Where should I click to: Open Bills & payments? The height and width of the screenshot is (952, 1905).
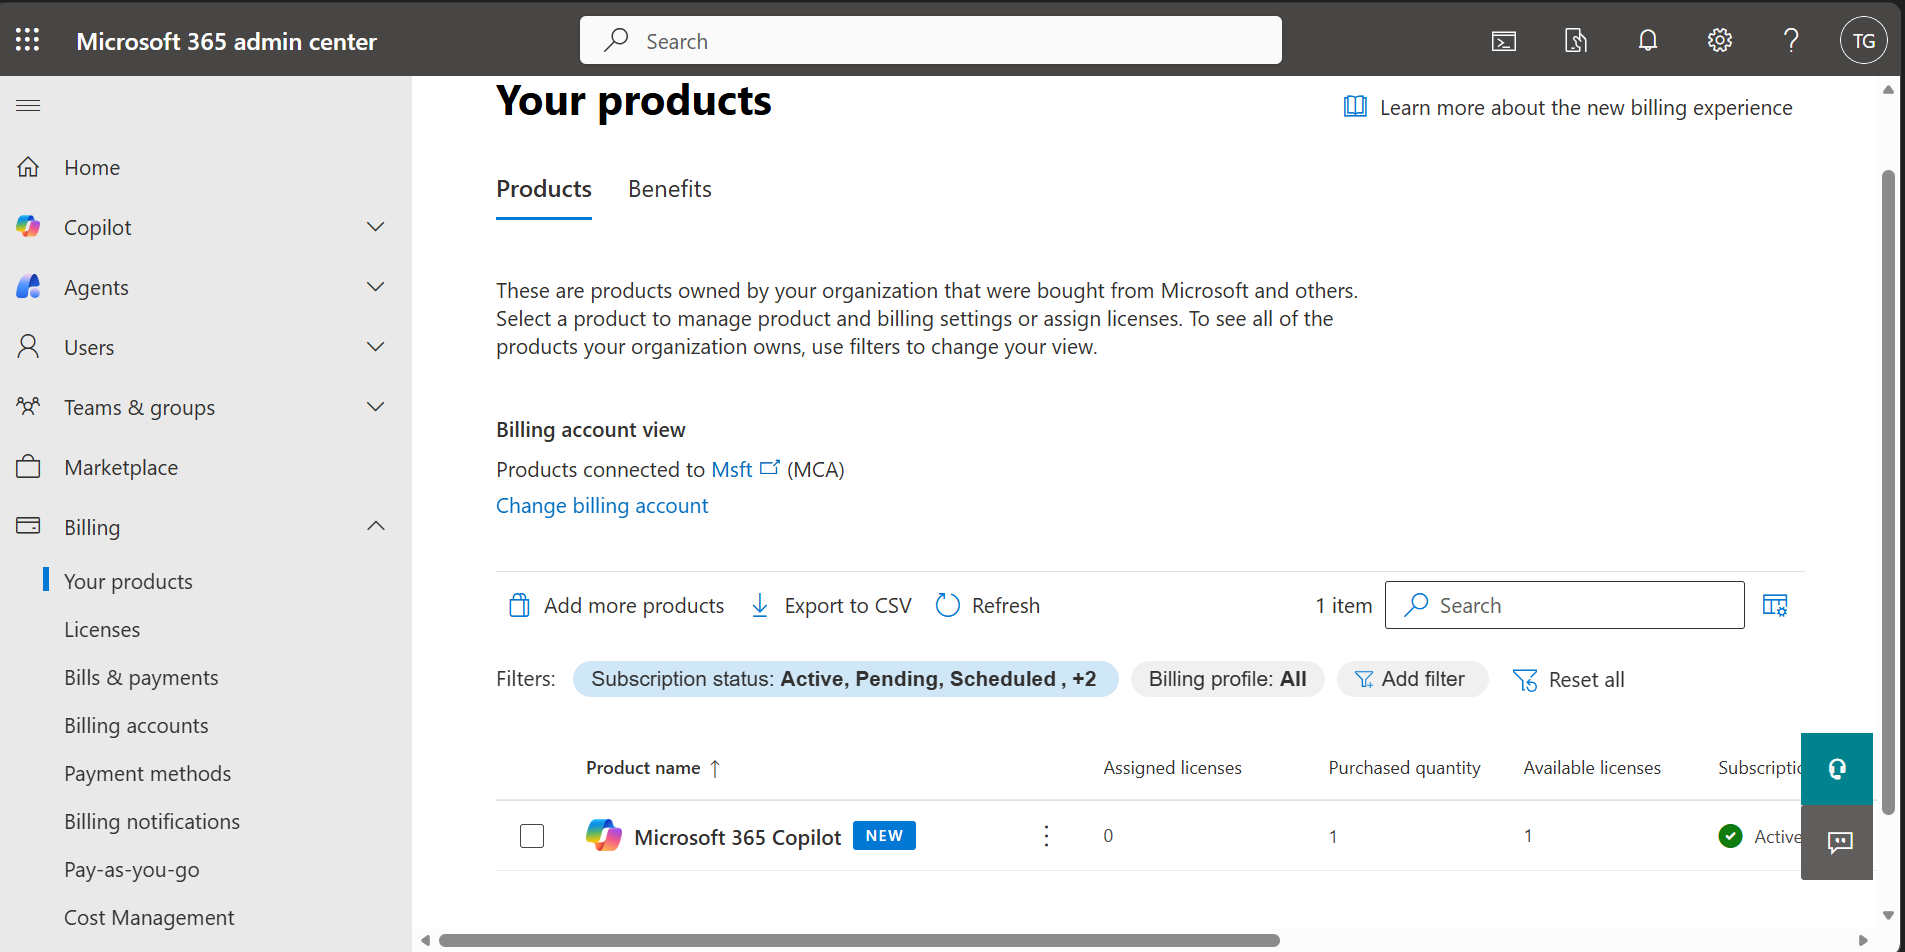coord(141,677)
